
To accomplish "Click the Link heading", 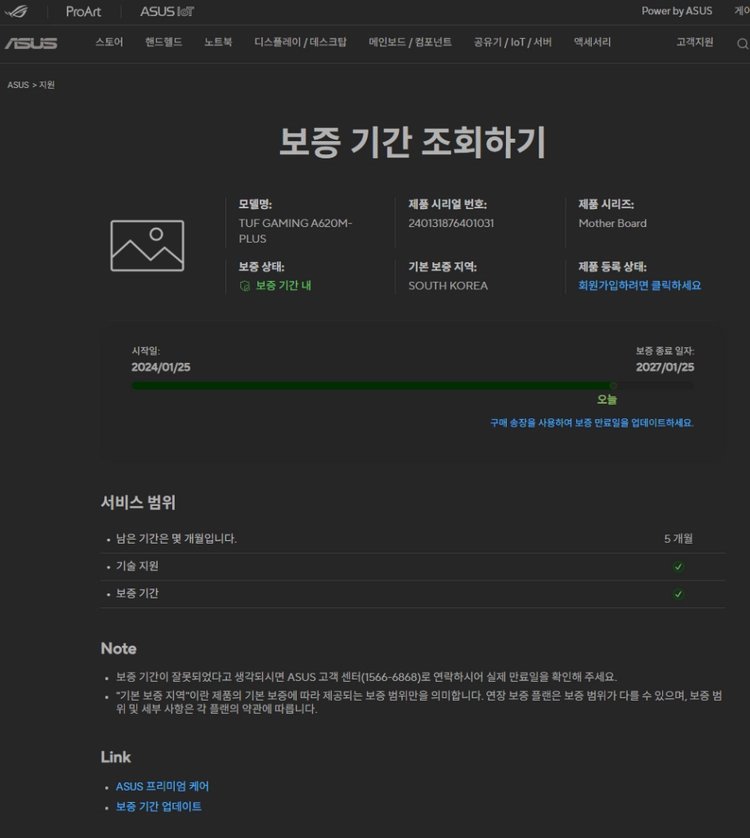I will (x=115, y=757).
